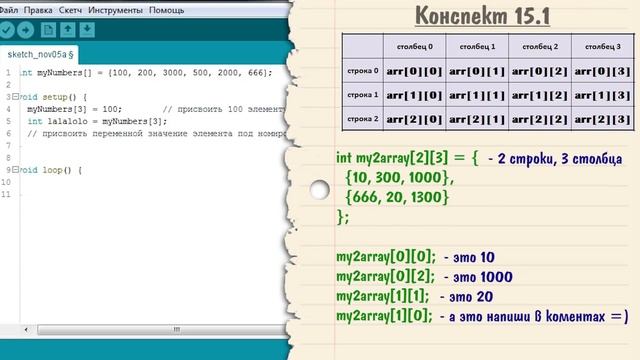Screen dimensions: 640x360
Task: Click the Verify checkmark button
Action: pos(6,30)
